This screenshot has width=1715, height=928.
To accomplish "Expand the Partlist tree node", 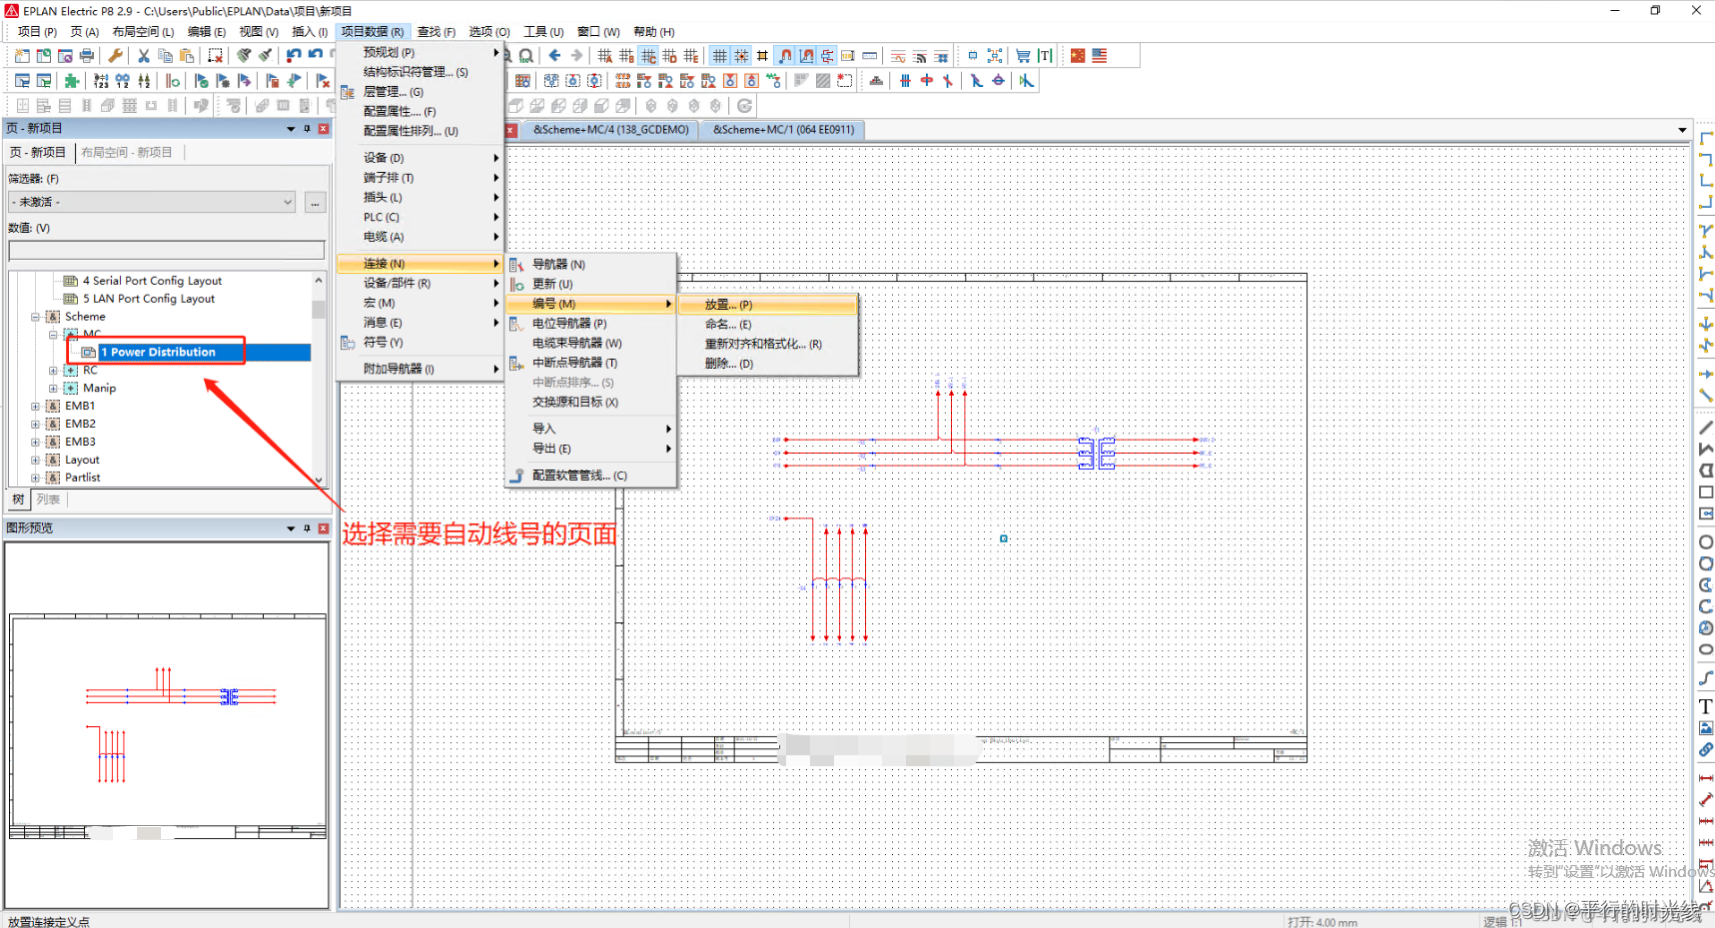I will 35,479.
